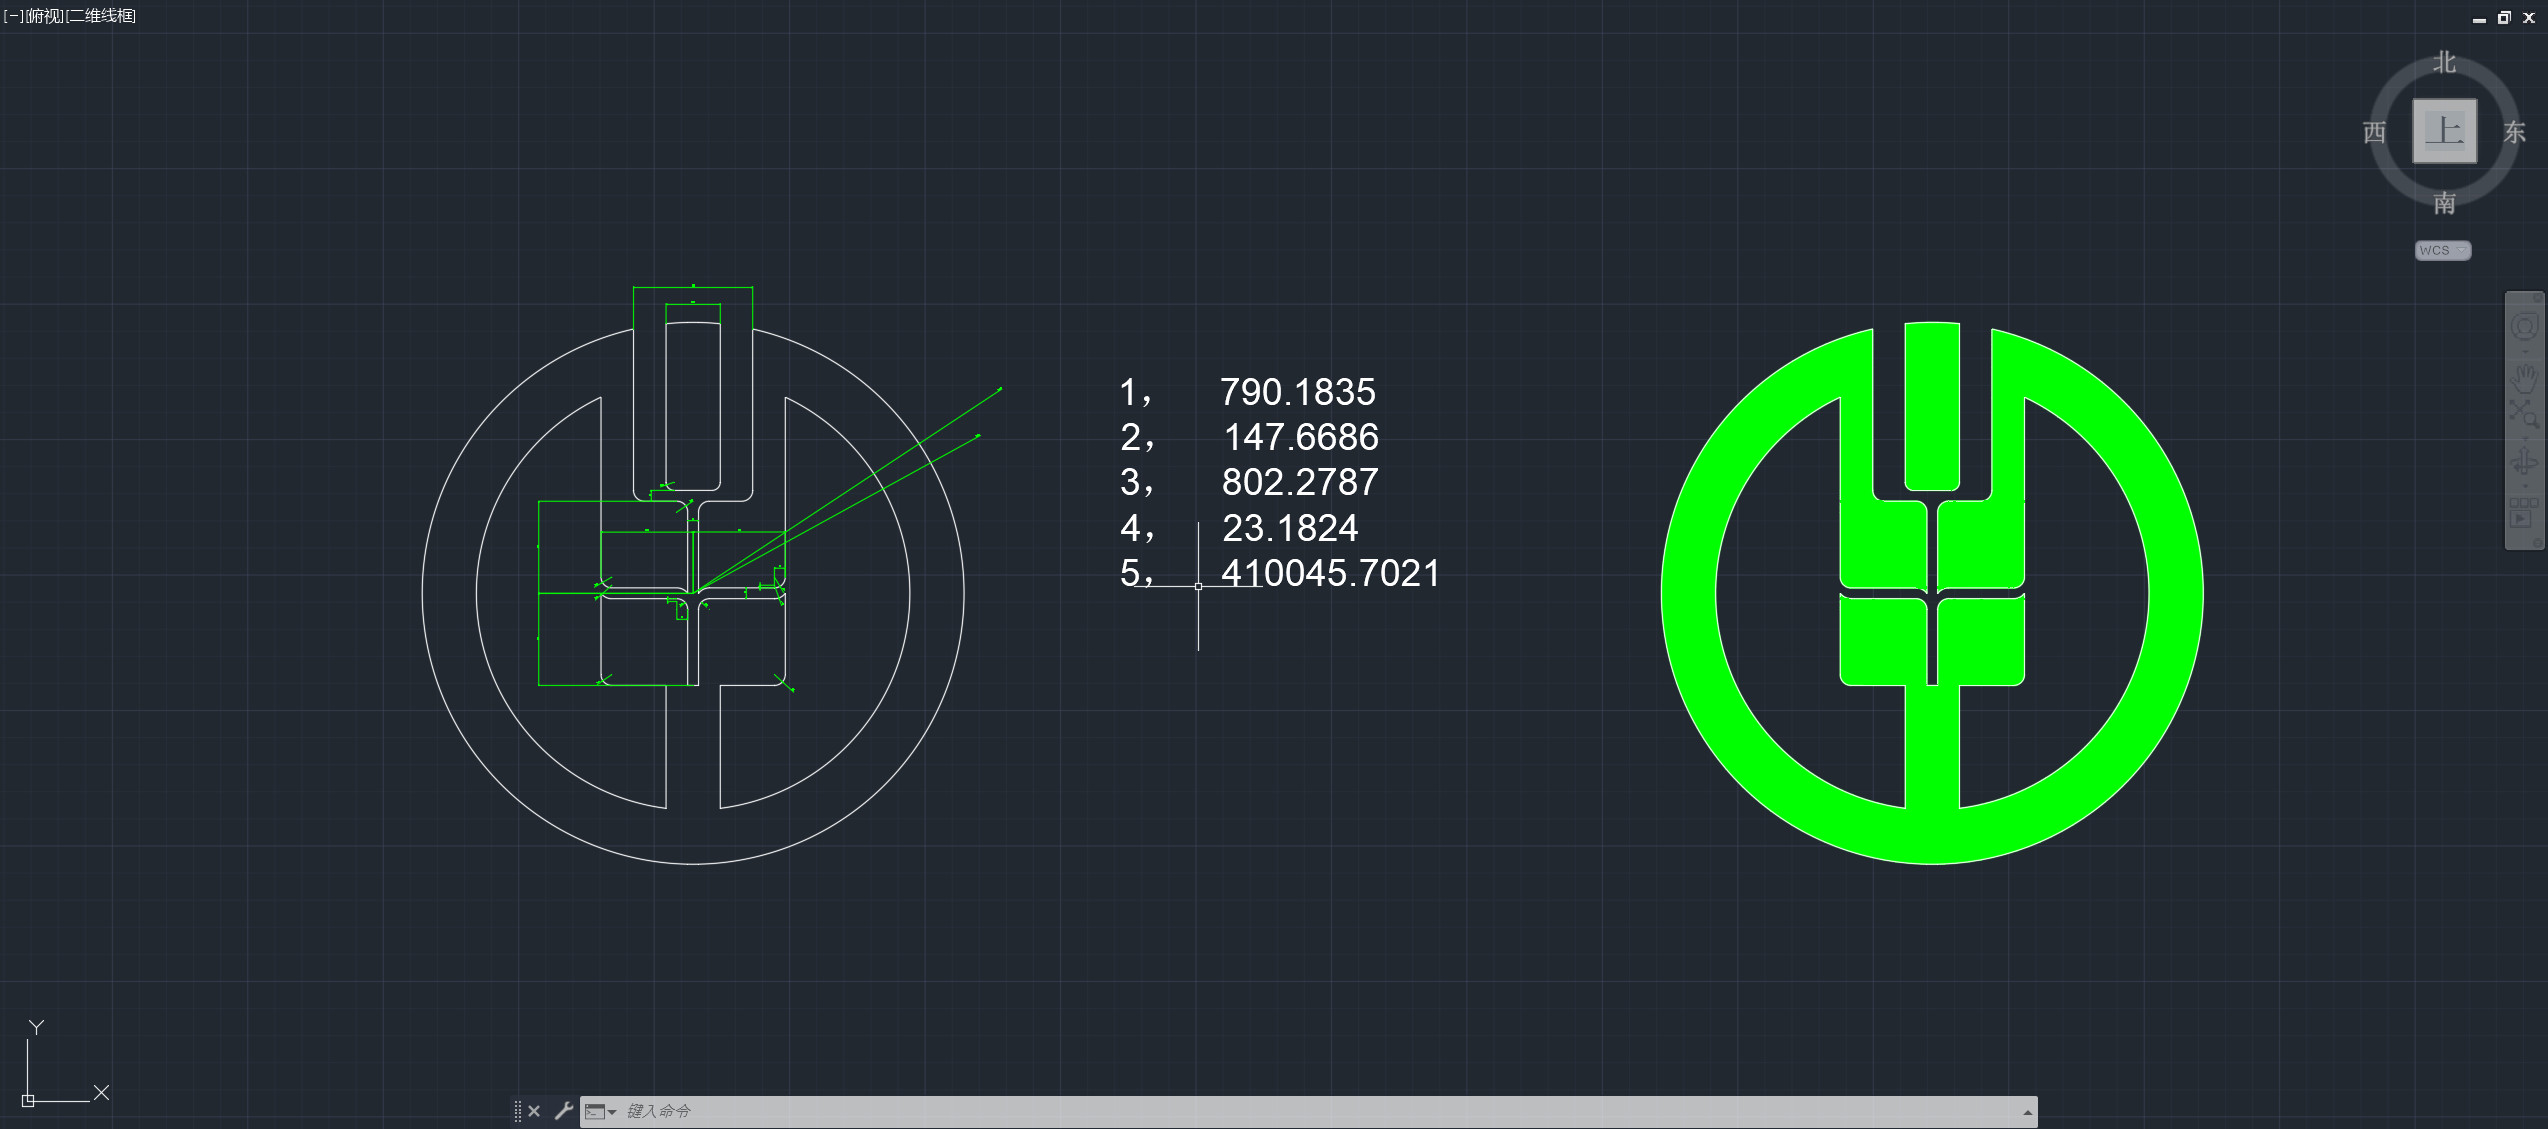The image size is (2548, 1129).
Task: Open navigation bar customize menu
Action: [2537, 541]
